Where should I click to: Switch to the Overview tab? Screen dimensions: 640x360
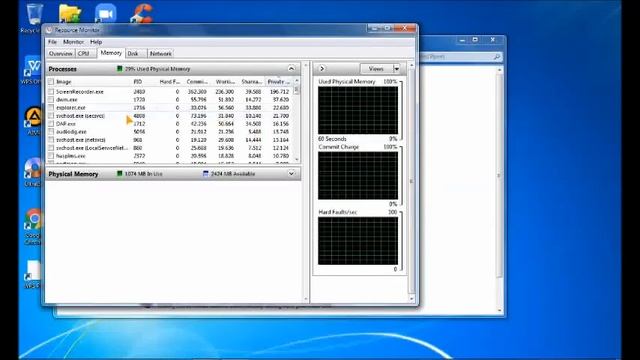[x=60, y=53]
